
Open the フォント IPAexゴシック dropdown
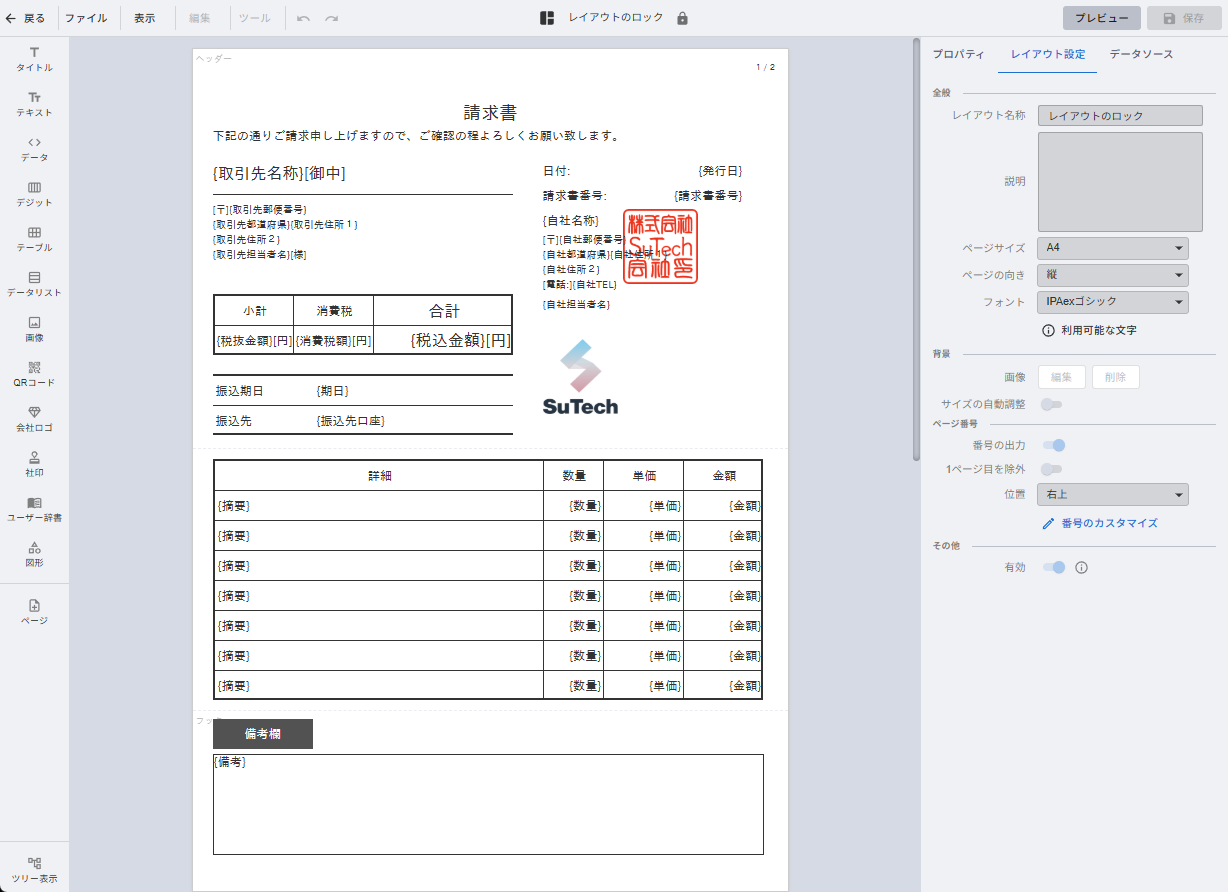(1112, 302)
